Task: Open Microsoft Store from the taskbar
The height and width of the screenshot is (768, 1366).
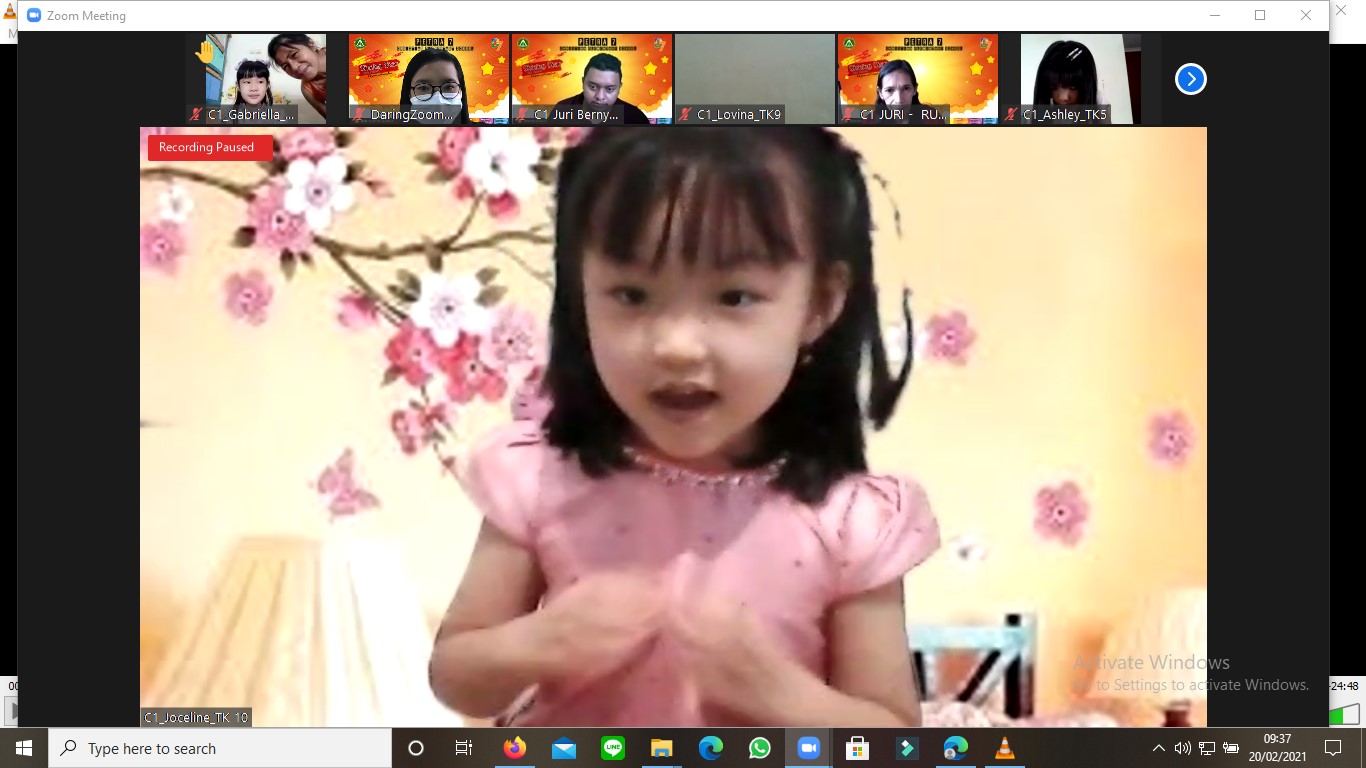Action: [857, 748]
